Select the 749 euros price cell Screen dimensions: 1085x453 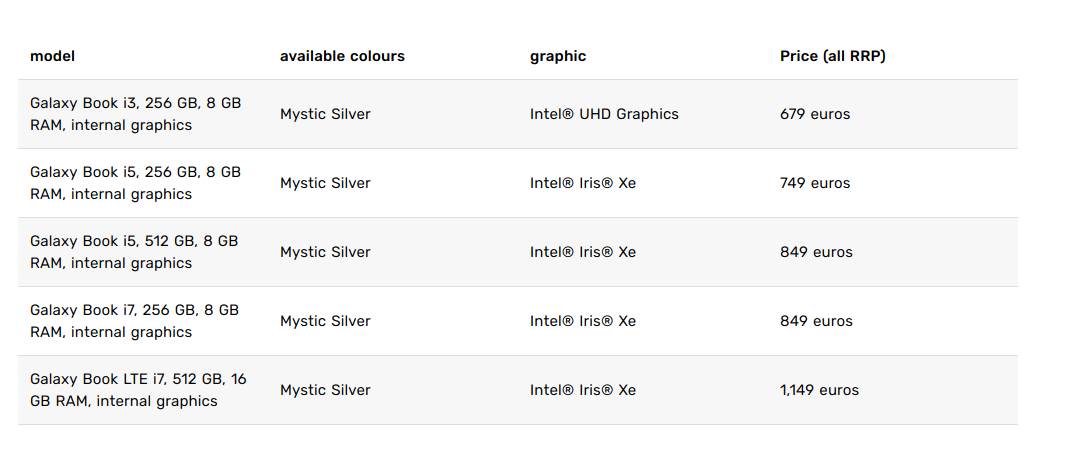coord(815,183)
